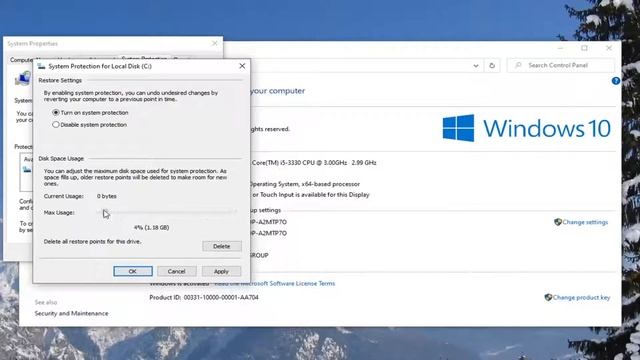Click the Search Control Panel field
The image size is (640, 360).
(x=560, y=65)
